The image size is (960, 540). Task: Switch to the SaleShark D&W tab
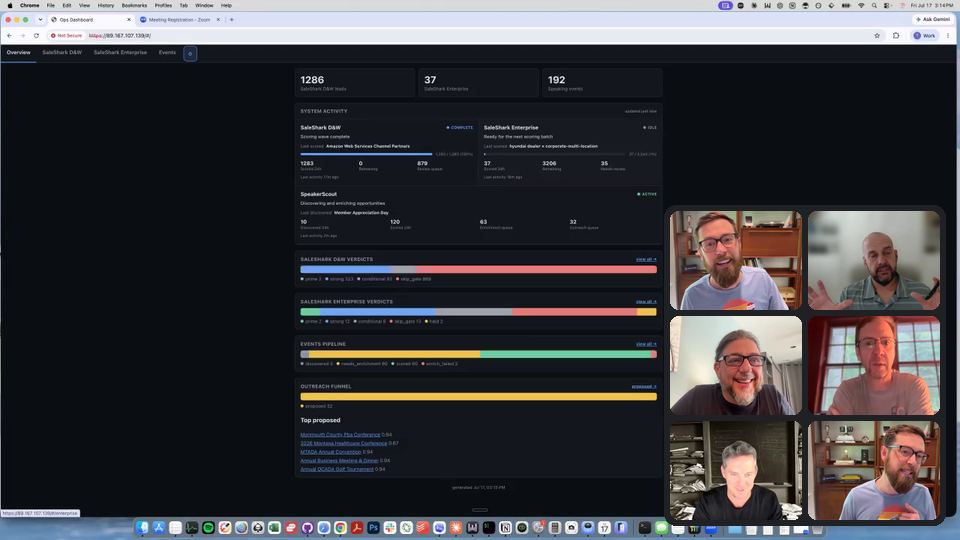click(62, 53)
